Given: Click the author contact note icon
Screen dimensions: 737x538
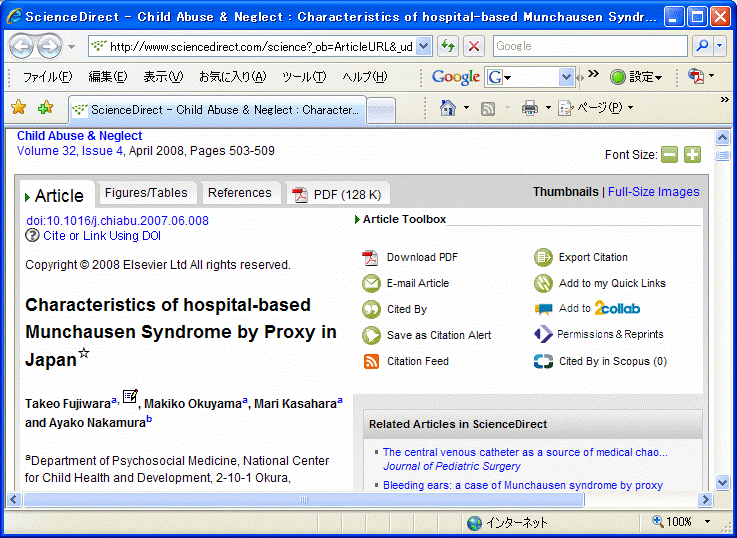Looking at the screenshot, I should (x=130, y=397).
